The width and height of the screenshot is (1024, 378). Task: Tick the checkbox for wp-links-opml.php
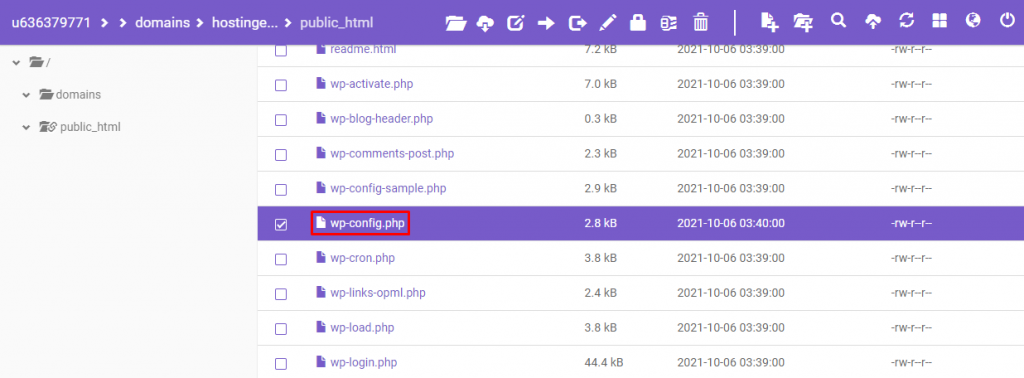tap(281, 294)
